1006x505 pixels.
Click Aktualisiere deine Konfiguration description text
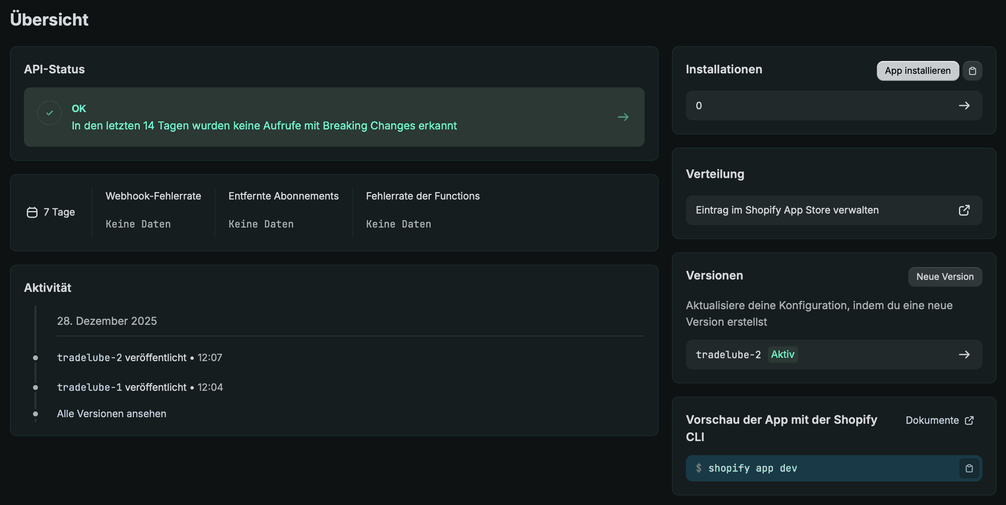[819, 313]
